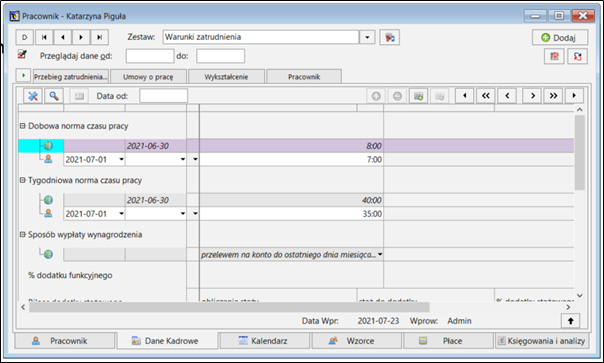This screenshot has width=604, height=363.
Task: Click the filled left-triangle navigation button
Action: tap(465, 96)
